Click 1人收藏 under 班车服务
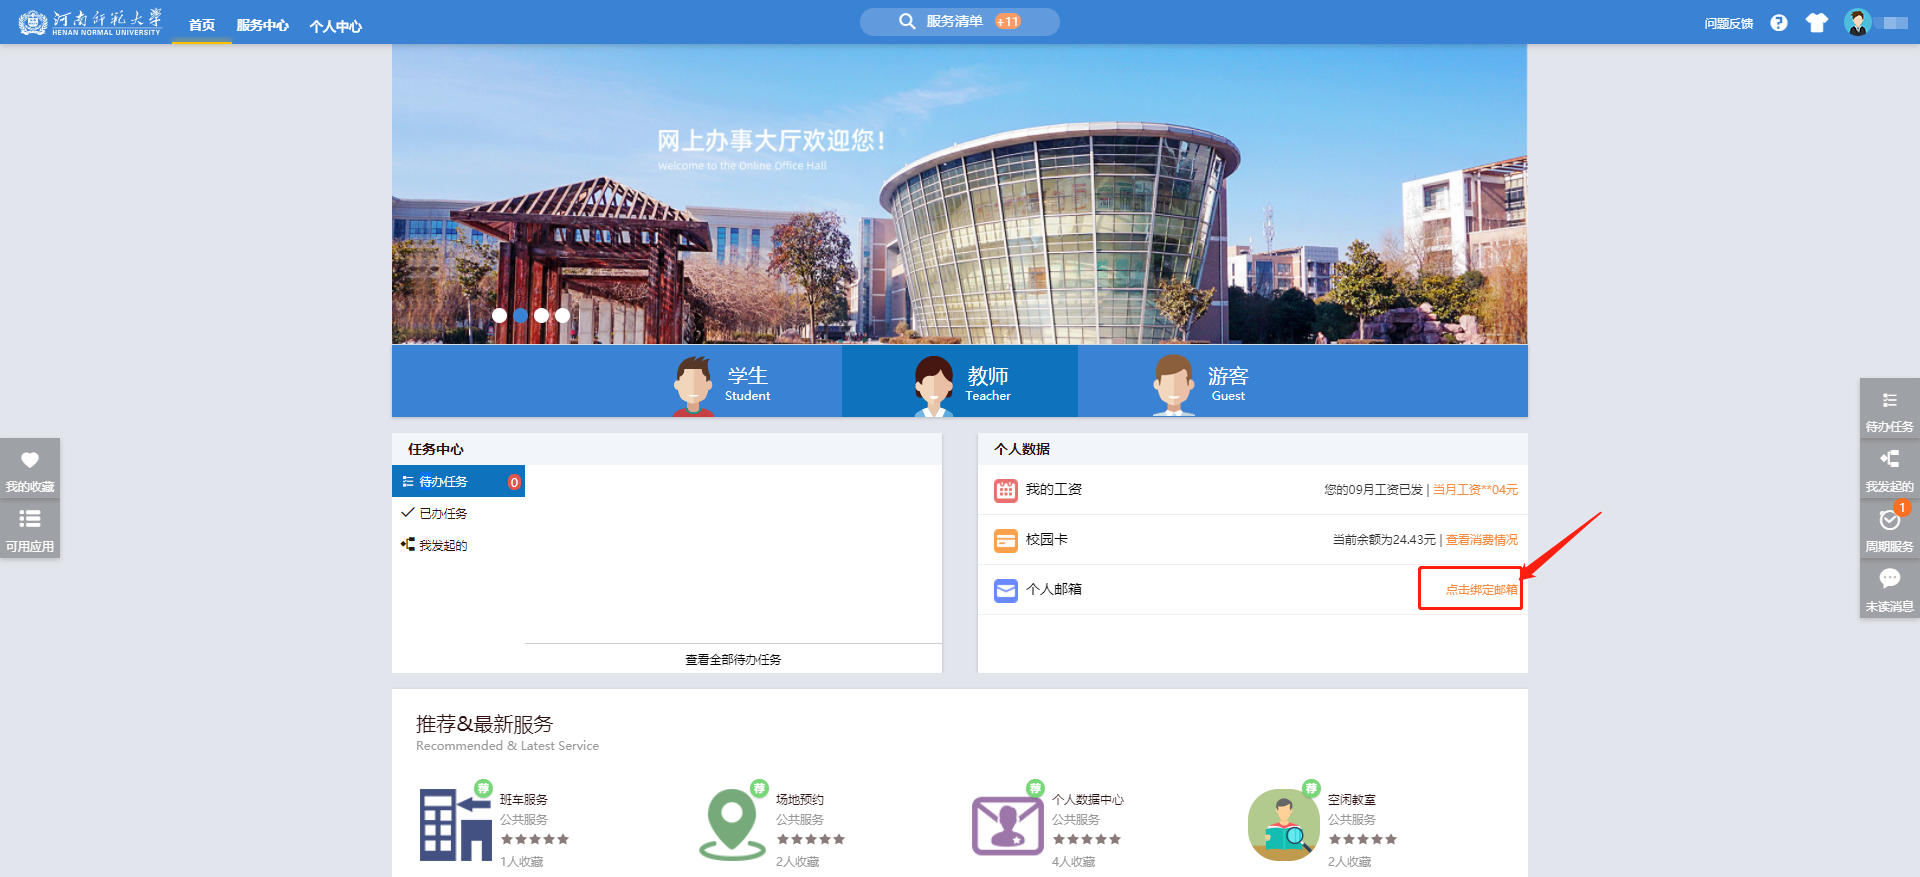1920x877 pixels. point(522,861)
